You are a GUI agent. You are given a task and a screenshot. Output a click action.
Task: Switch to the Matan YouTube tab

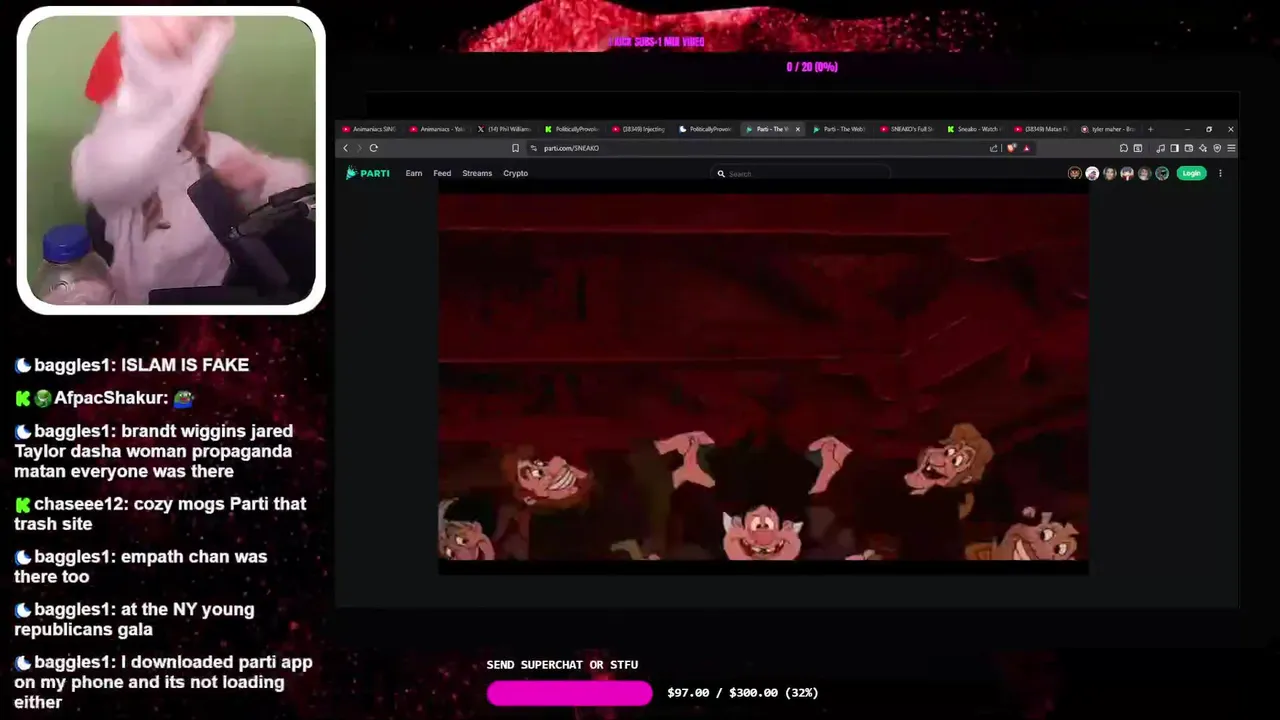[1041, 129]
